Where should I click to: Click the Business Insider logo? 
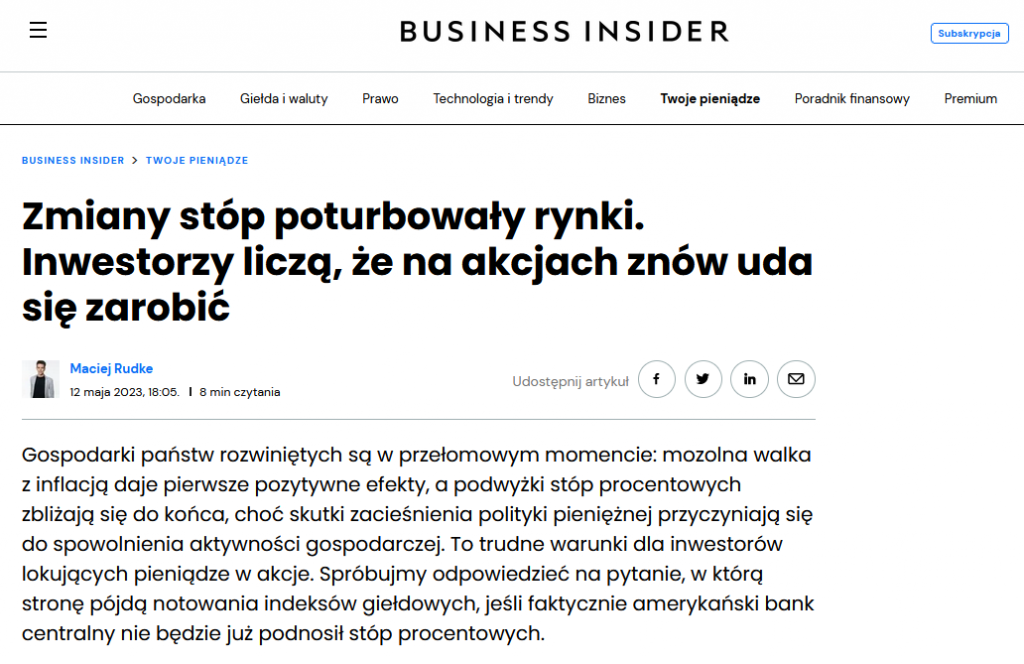(564, 31)
